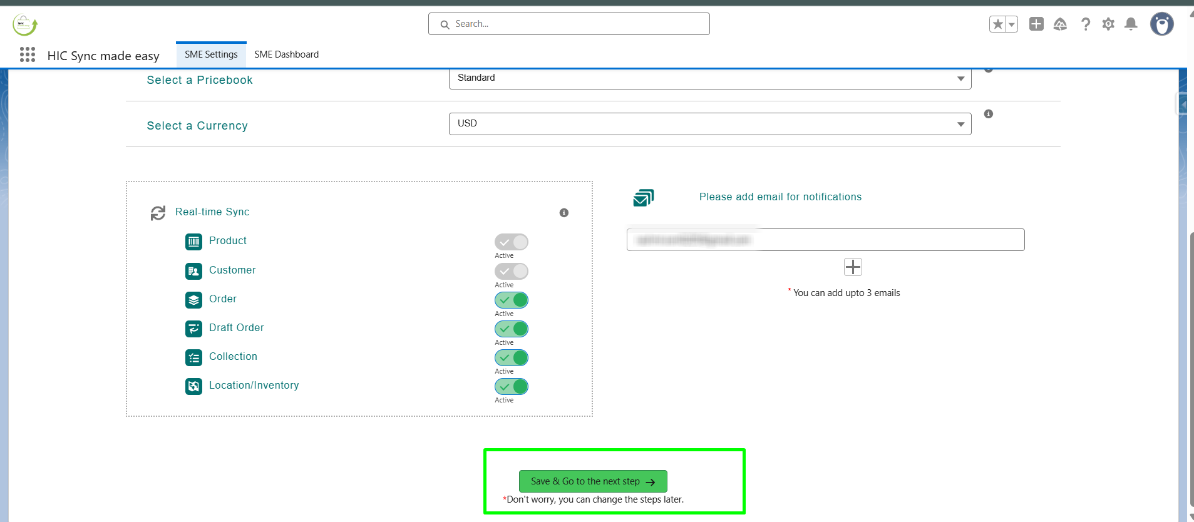Open the Trailhead guidance icon
Viewport: 1194px width, 522px height.
1060,24
